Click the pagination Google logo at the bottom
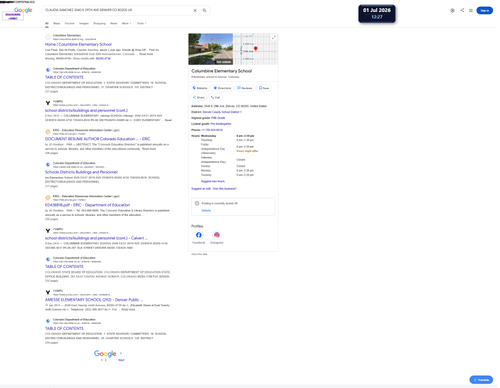The width and height of the screenshot is (500, 388). [x=105, y=353]
